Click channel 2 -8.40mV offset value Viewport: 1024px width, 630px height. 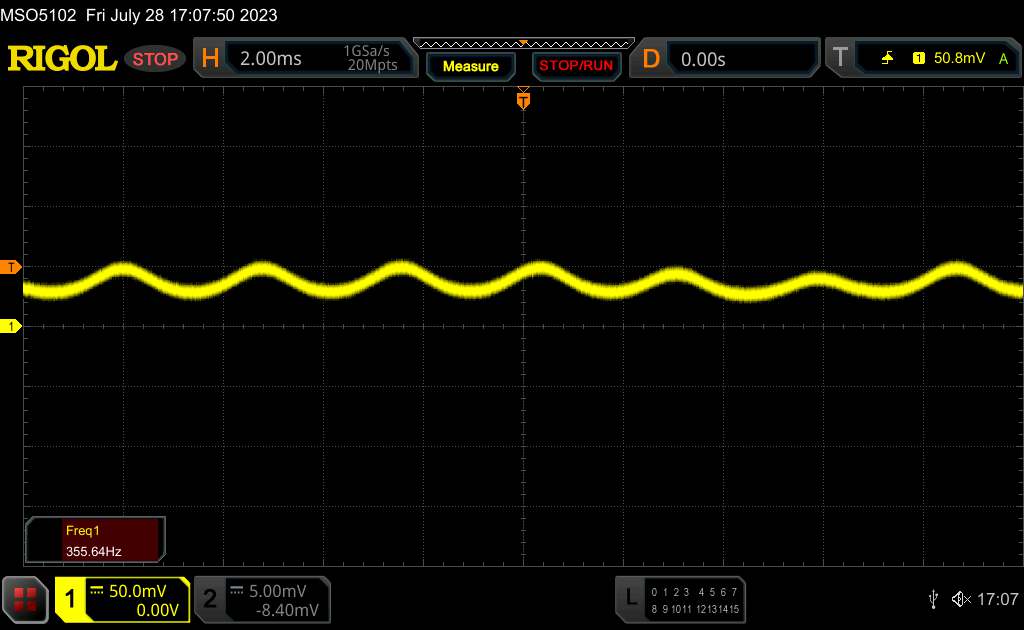coord(287,610)
